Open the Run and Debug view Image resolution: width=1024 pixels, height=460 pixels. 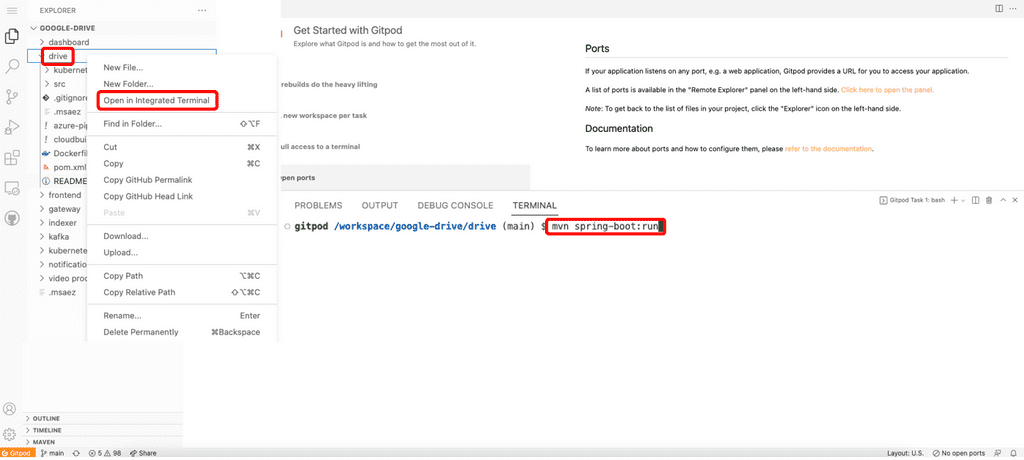point(12,127)
